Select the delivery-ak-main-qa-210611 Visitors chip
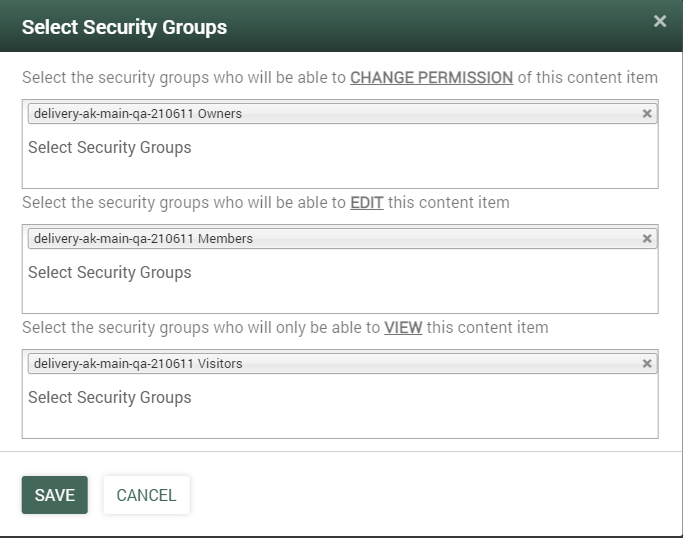Viewport: 683px width, 538px height. 138,364
